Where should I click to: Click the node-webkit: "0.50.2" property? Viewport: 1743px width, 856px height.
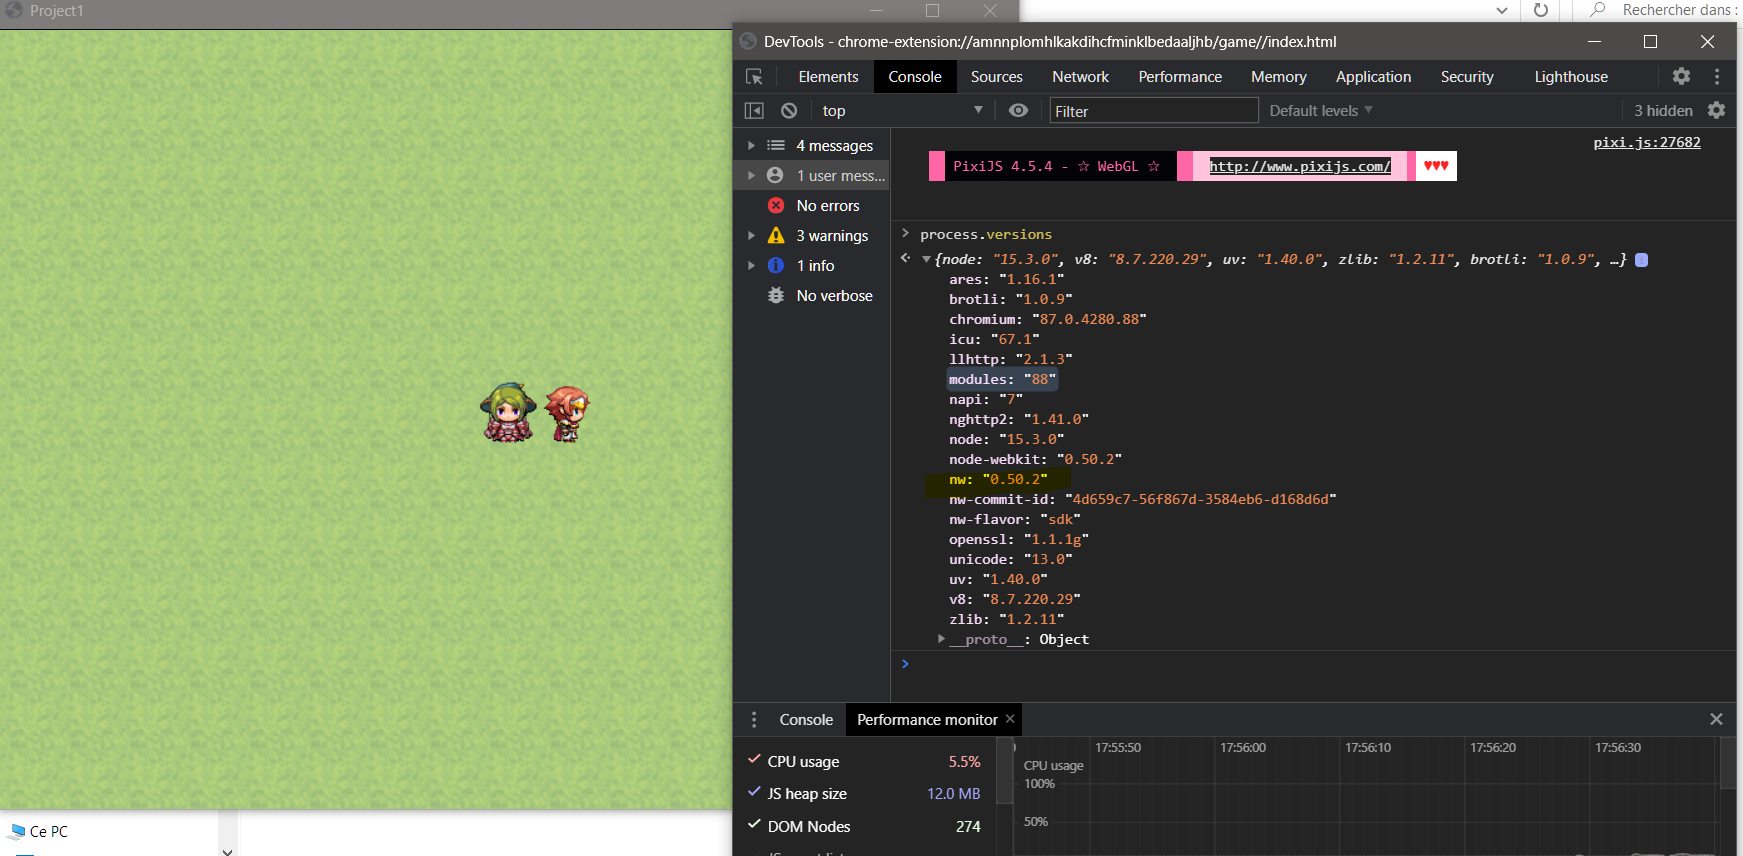tap(1035, 459)
